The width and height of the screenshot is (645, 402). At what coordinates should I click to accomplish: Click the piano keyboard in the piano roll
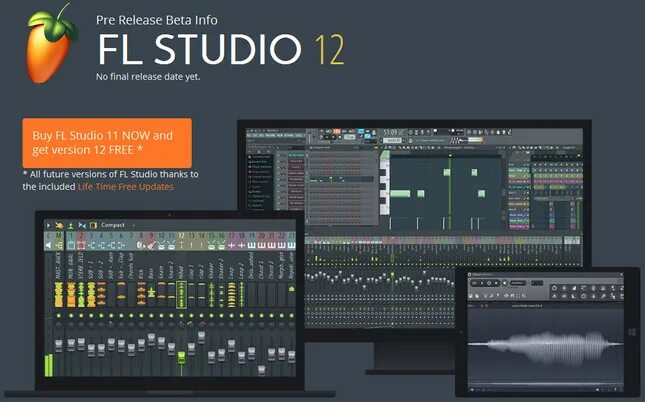tap(384, 183)
